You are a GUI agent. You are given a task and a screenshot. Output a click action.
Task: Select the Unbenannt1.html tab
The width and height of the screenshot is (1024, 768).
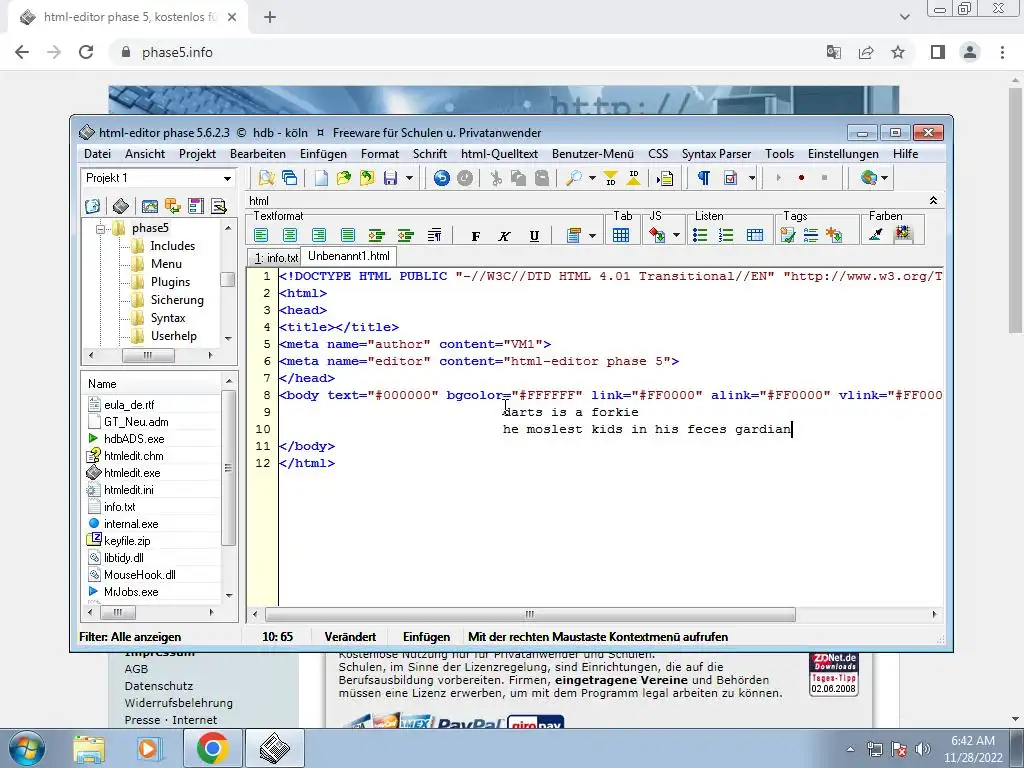click(349, 256)
